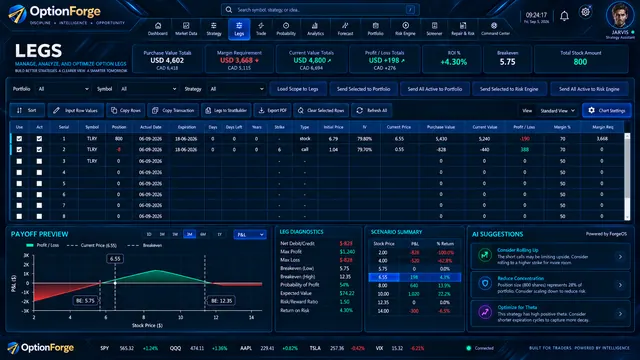The height and width of the screenshot is (360, 640).
Task: Check the Use checkbox for row 4
Action: [19, 172]
